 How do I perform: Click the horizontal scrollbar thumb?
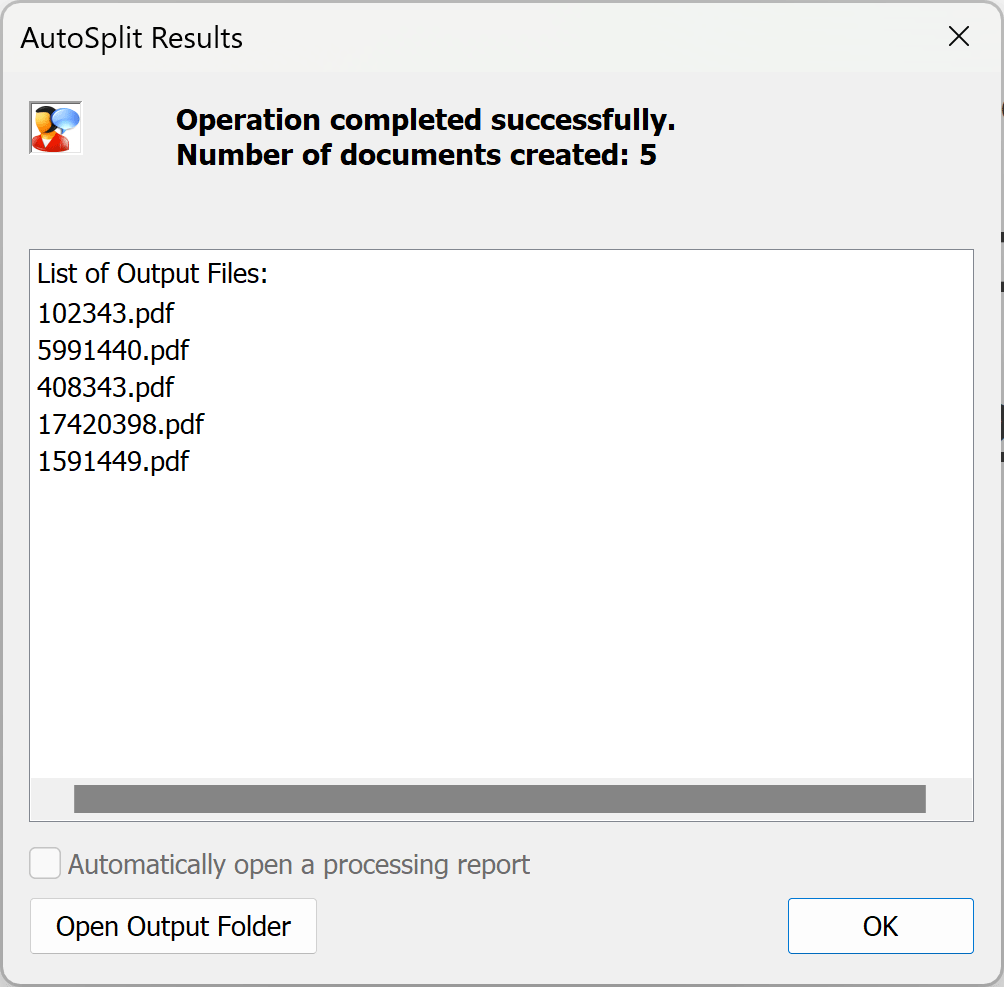pos(499,799)
